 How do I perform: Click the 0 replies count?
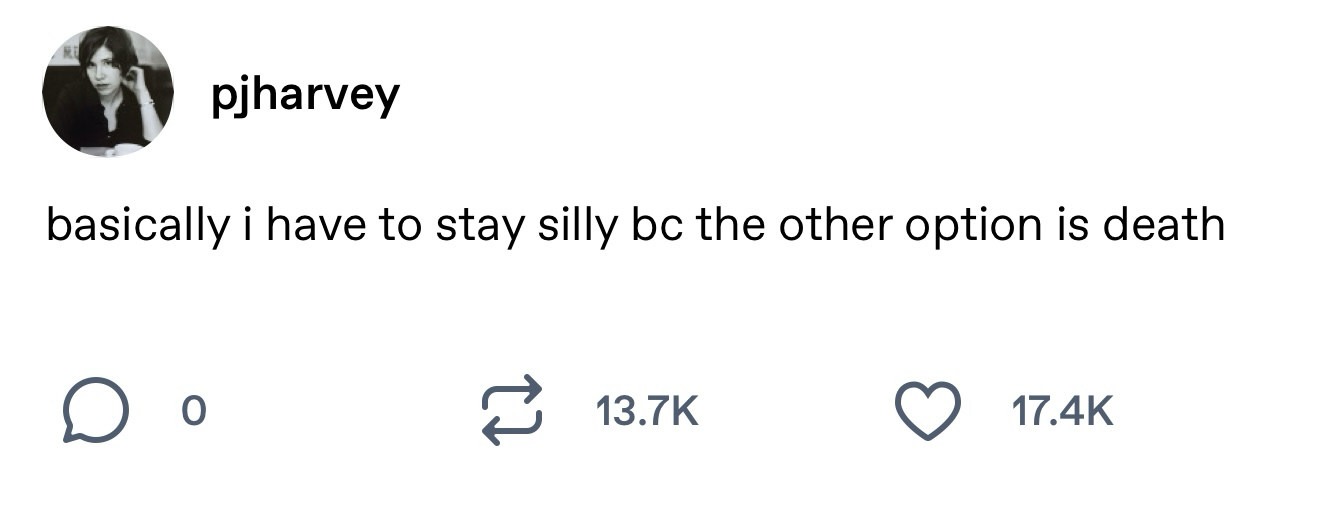pyautogui.click(x=194, y=411)
